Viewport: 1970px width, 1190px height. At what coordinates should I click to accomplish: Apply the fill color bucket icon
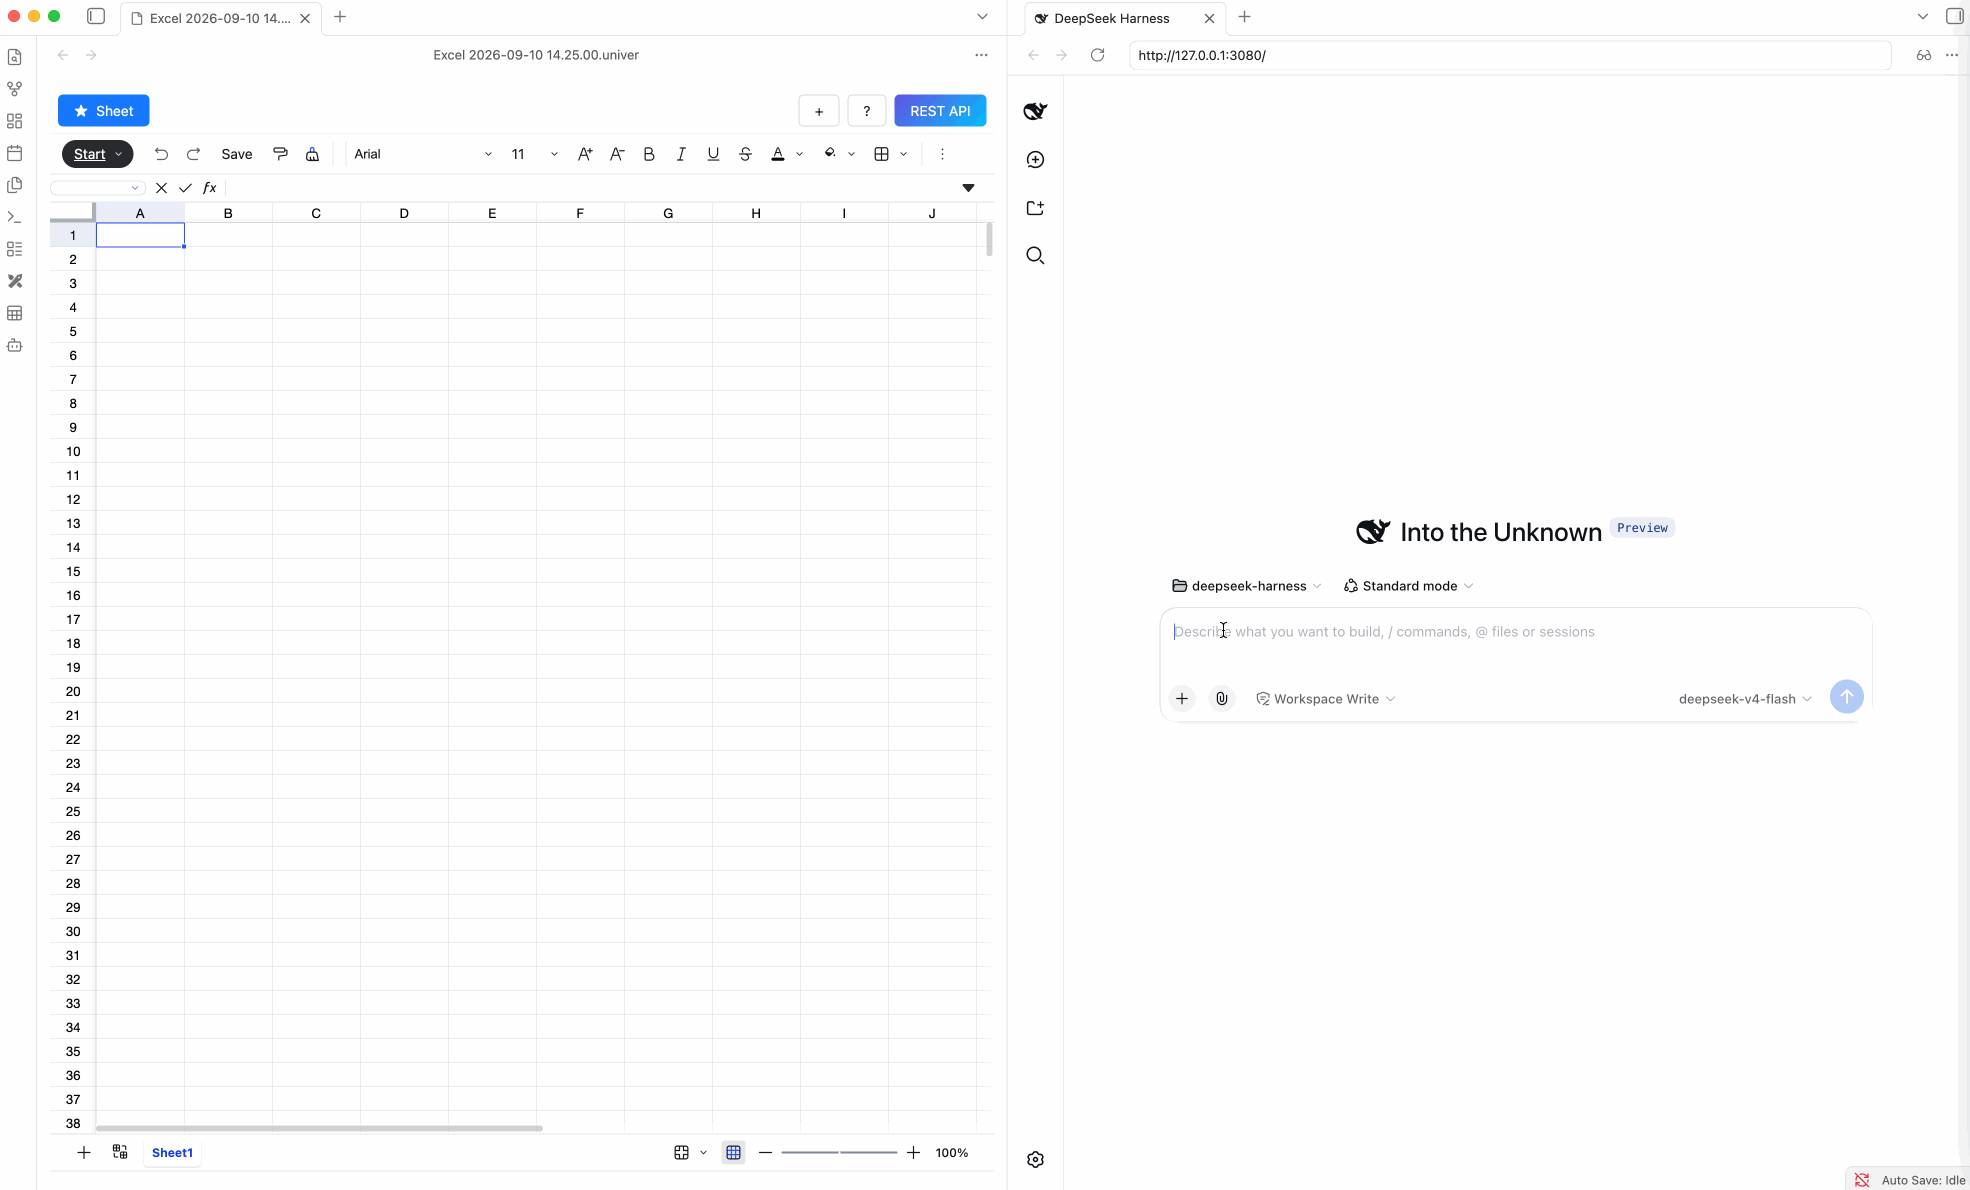click(x=830, y=154)
